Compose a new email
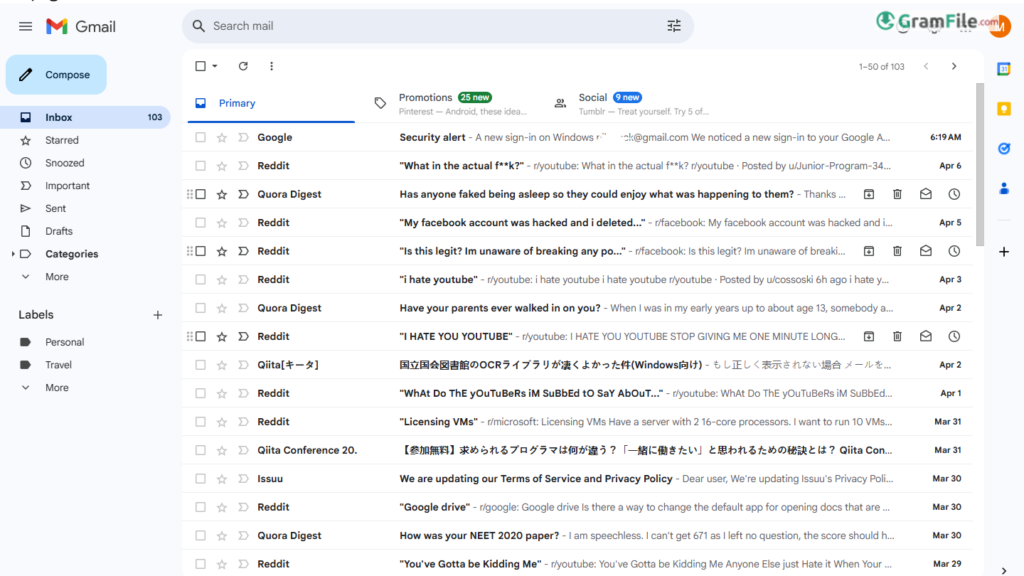1024x576 pixels. (56, 74)
